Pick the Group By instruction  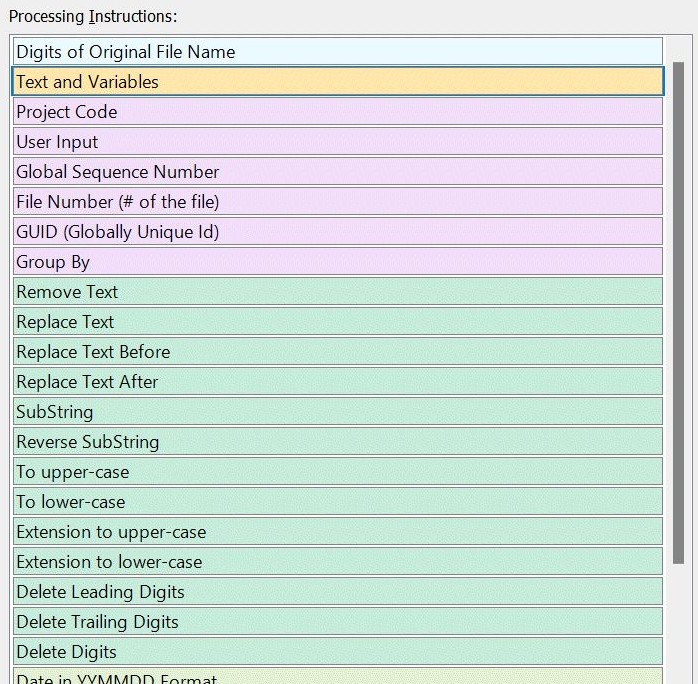click(338, 261)
